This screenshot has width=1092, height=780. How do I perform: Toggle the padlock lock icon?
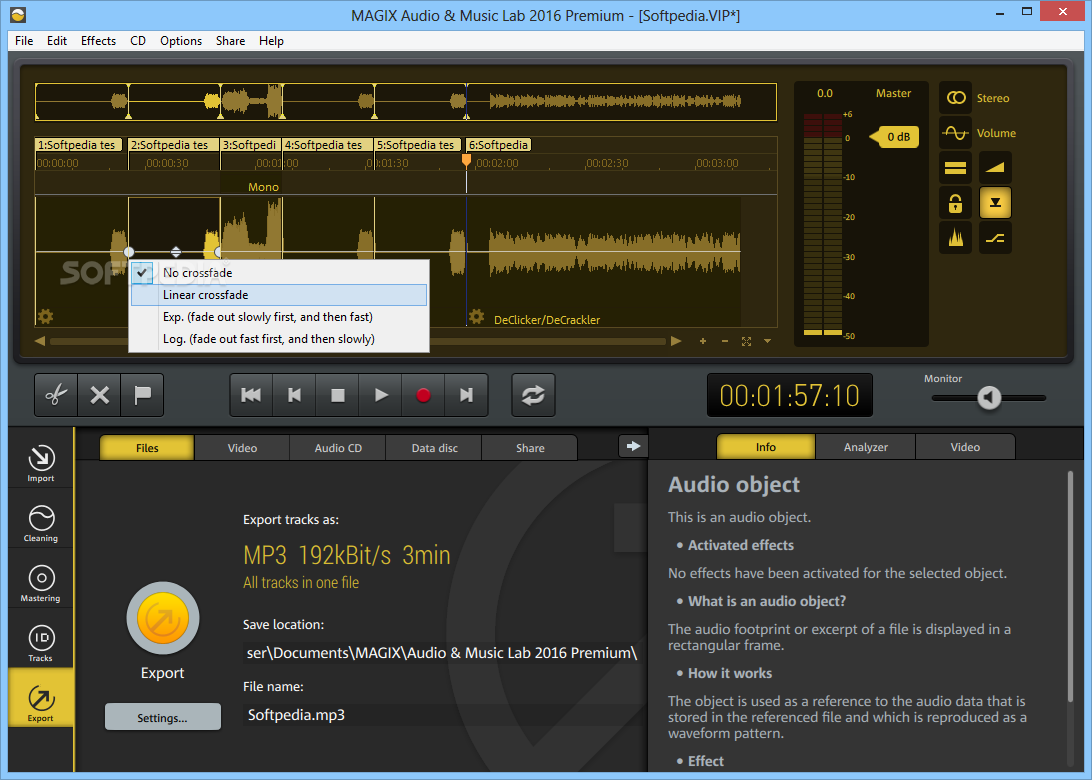click(956, 203)
